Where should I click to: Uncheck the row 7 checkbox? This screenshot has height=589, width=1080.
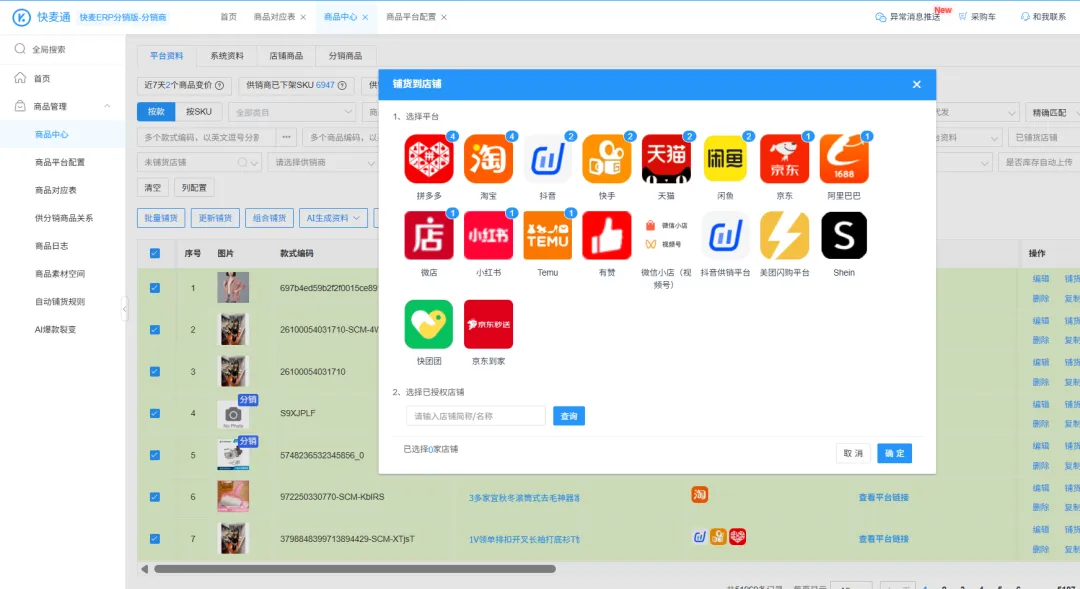coord(155,539)
